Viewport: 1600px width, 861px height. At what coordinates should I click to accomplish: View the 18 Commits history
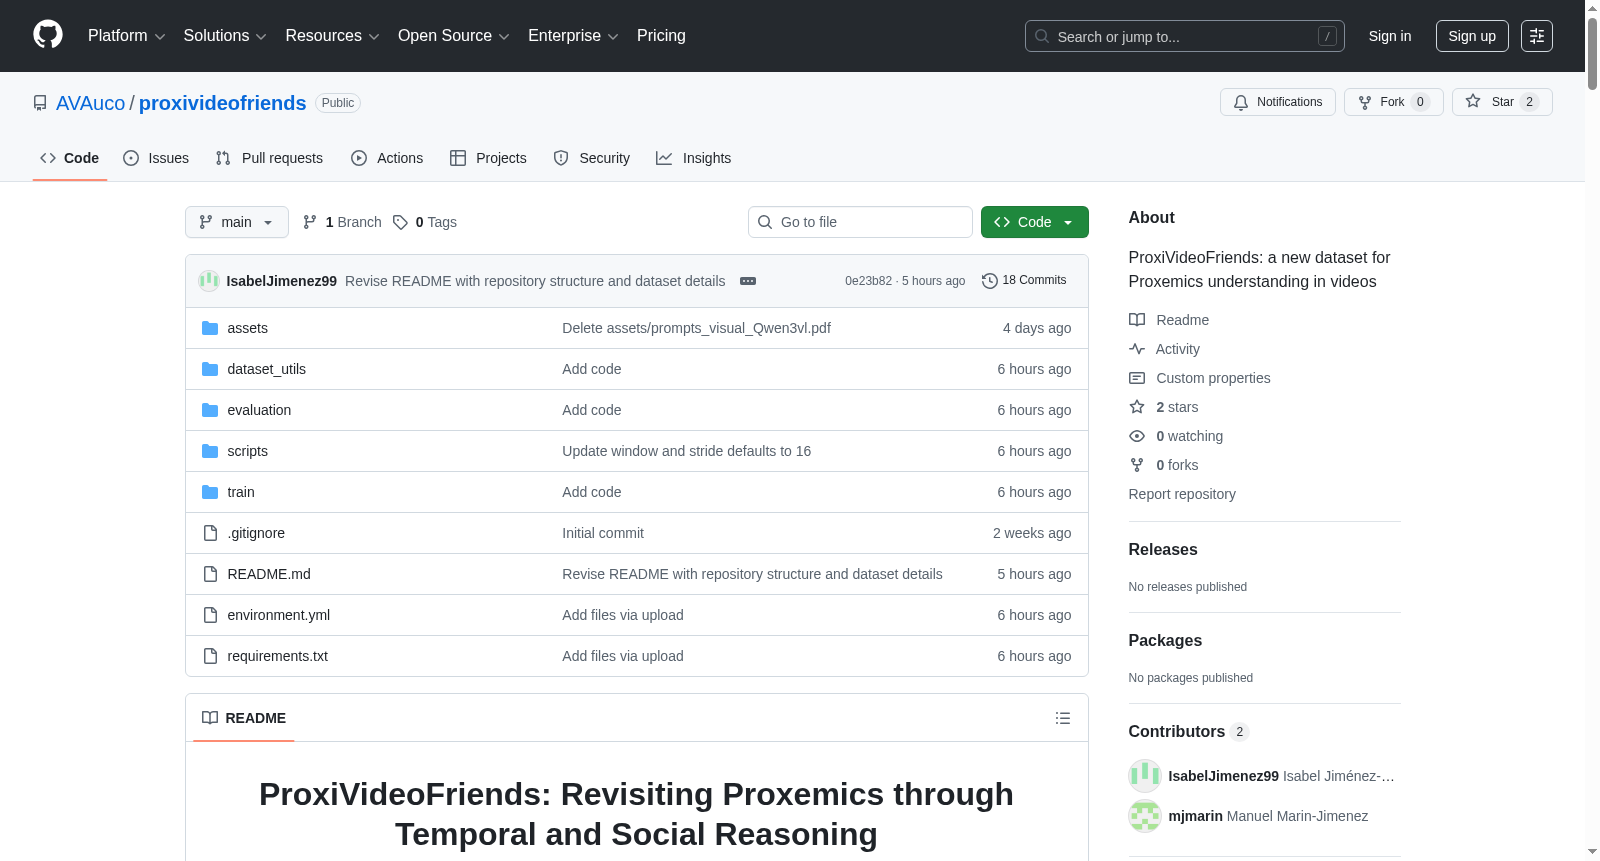click(1024, 280)
